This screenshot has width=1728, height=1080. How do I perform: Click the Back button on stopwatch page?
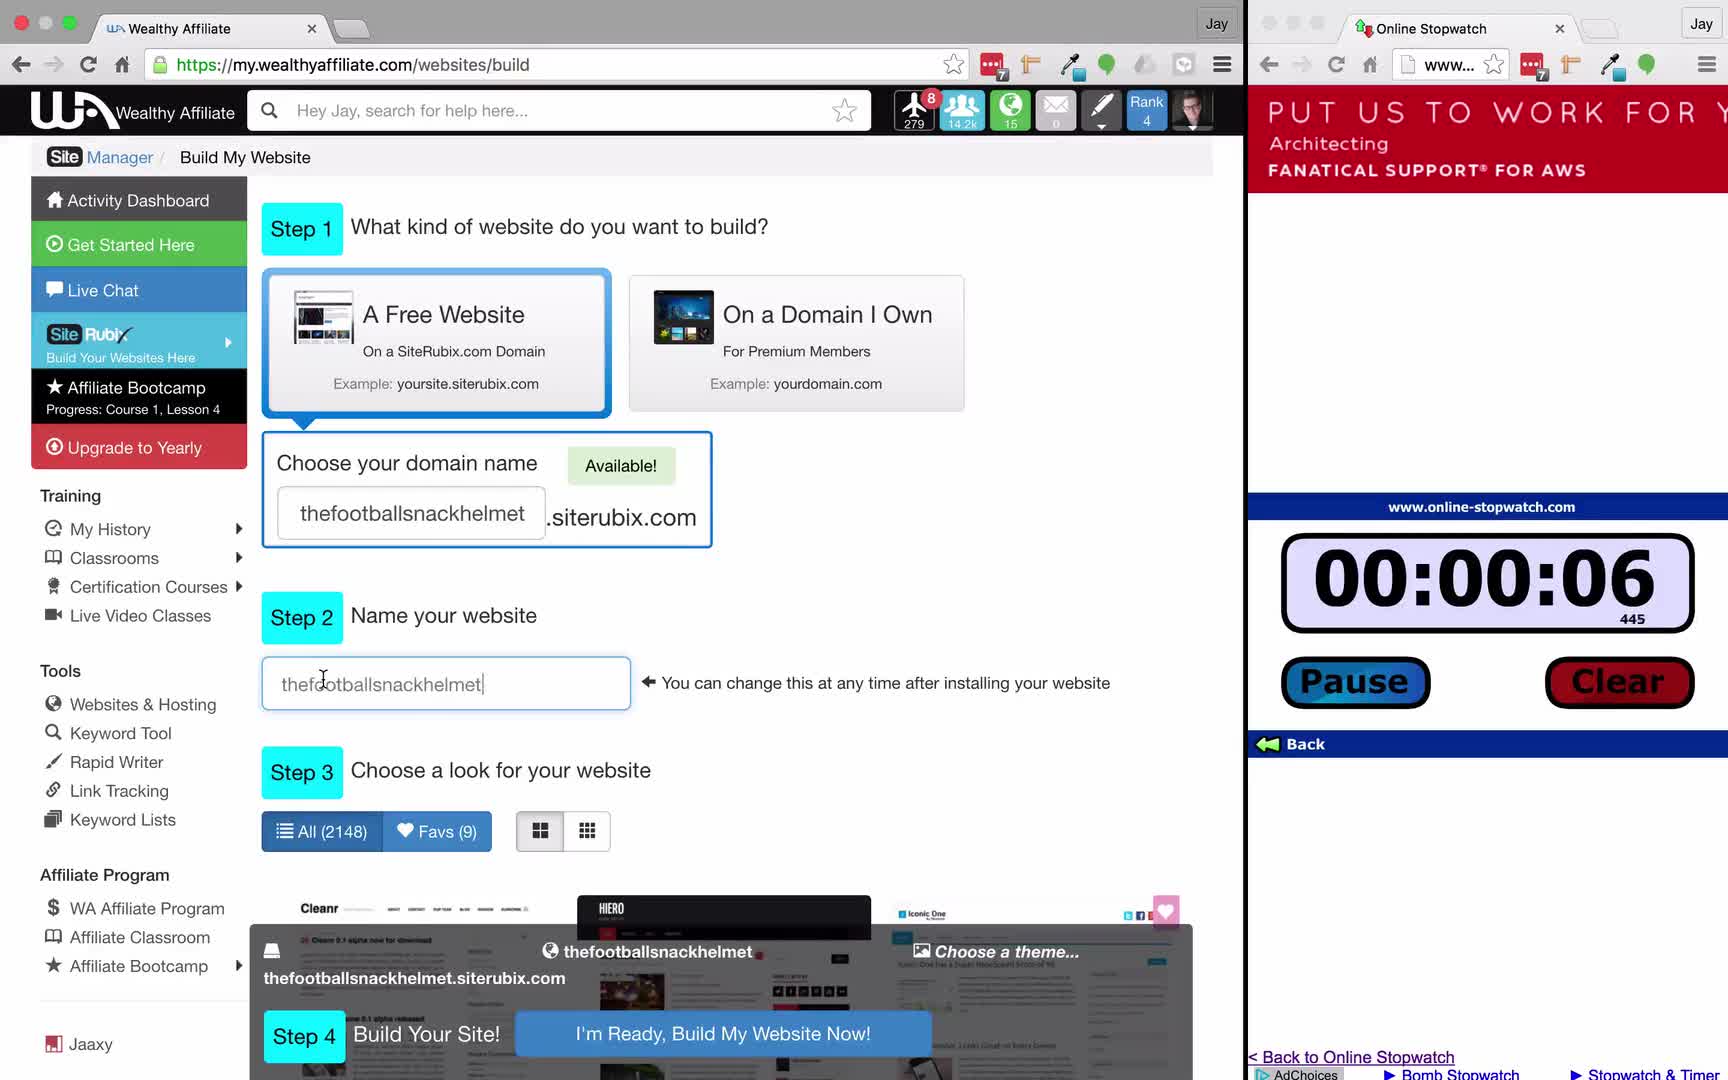(x=1291, y=744)
